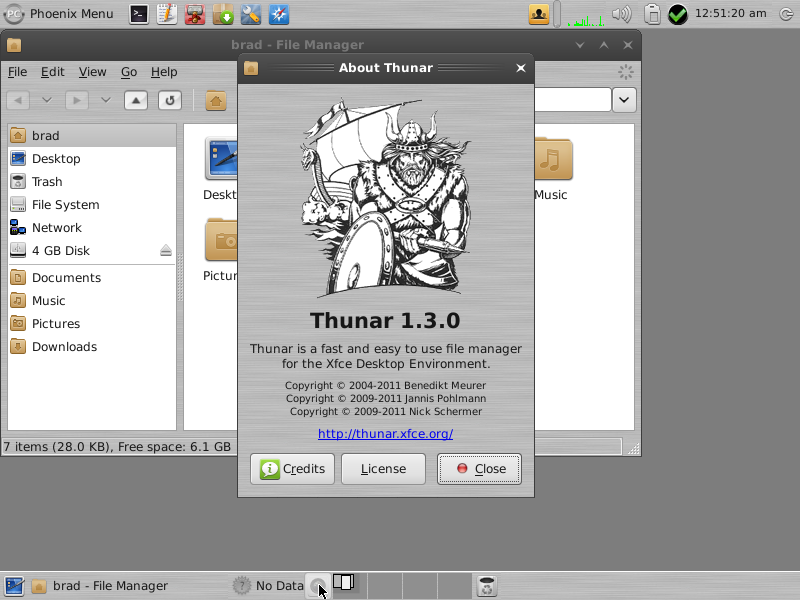The image size is (800, 600).
Task: Open the File menu in File Manager
Action: [x=17, y=72]
